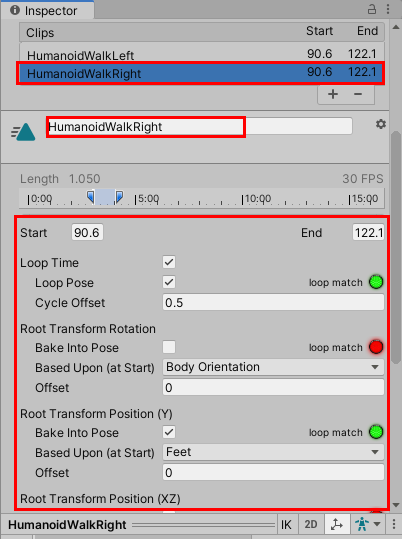This screenshot has width=402, height=539.
Task: Click the End frame field showing 122.1
Action: click(368, 233)
